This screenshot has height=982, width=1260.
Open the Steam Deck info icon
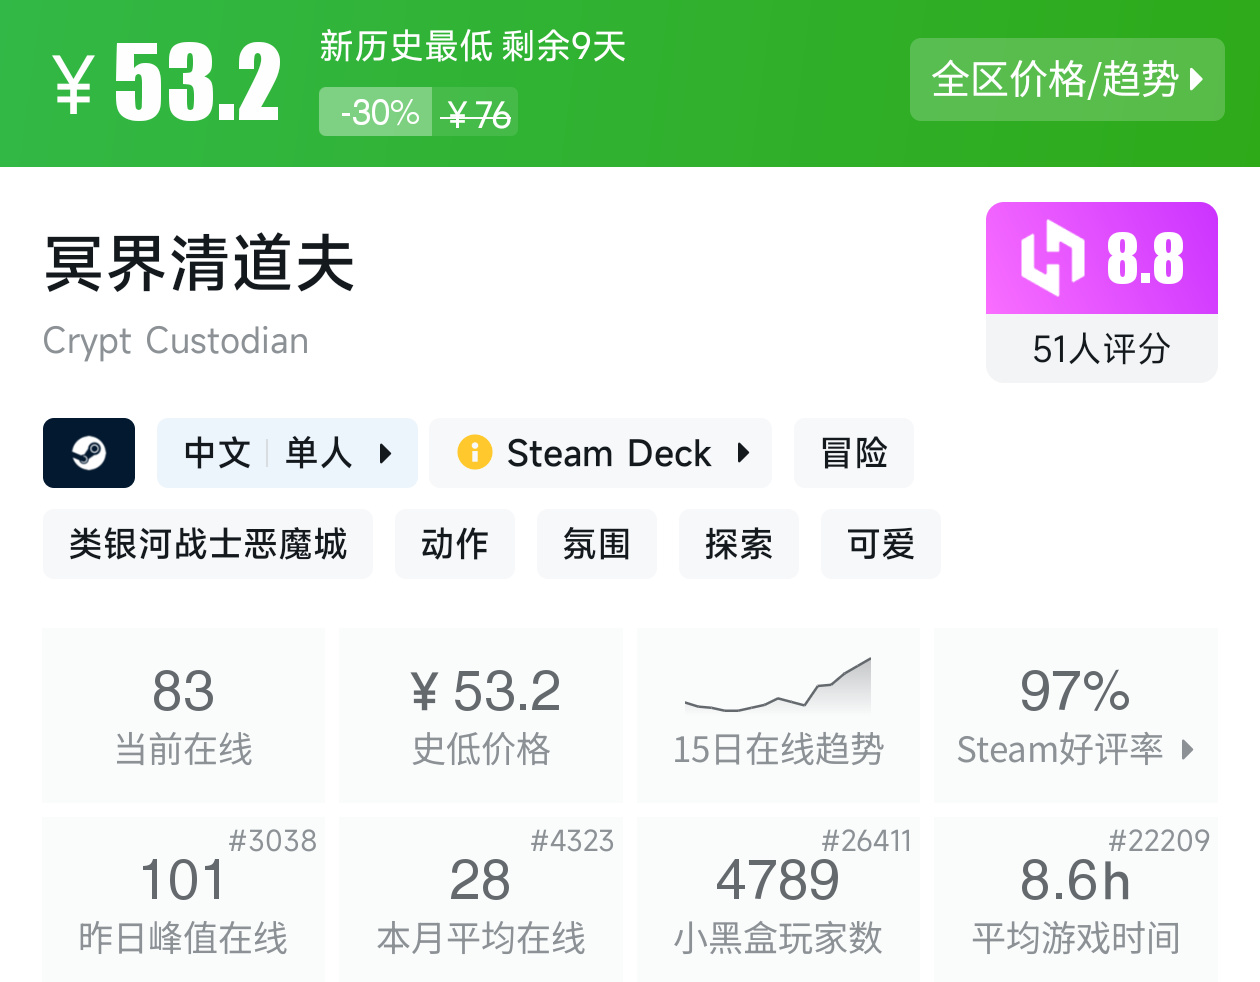coord(475,452)
